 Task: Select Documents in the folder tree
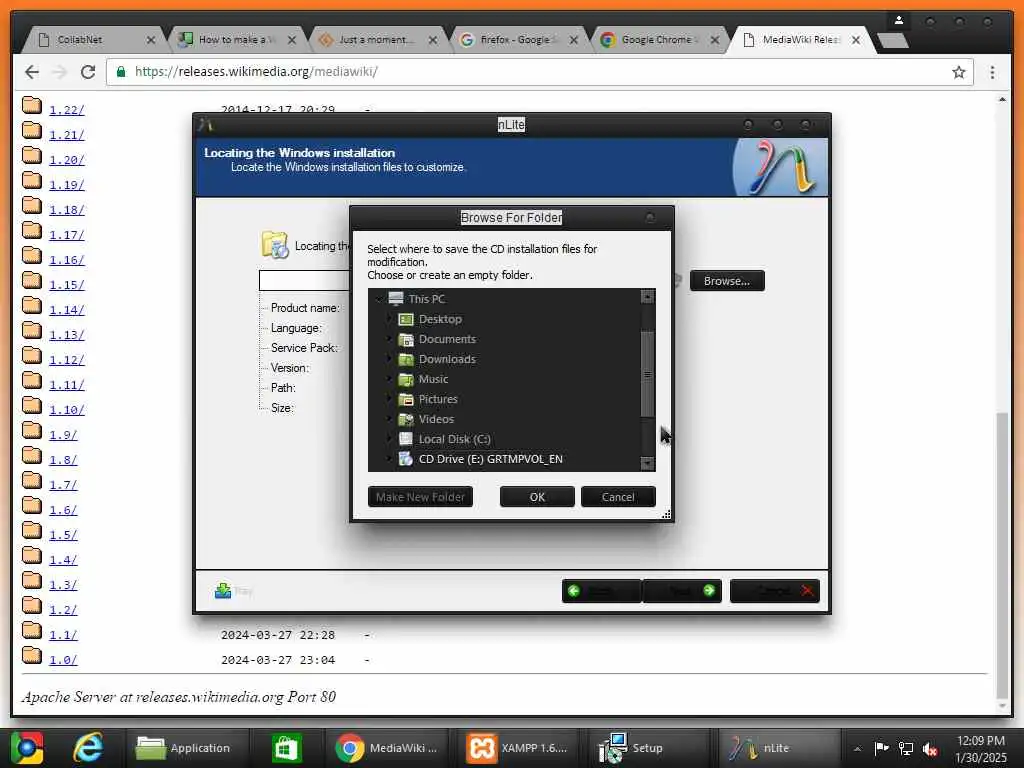(x=447, y=339)
